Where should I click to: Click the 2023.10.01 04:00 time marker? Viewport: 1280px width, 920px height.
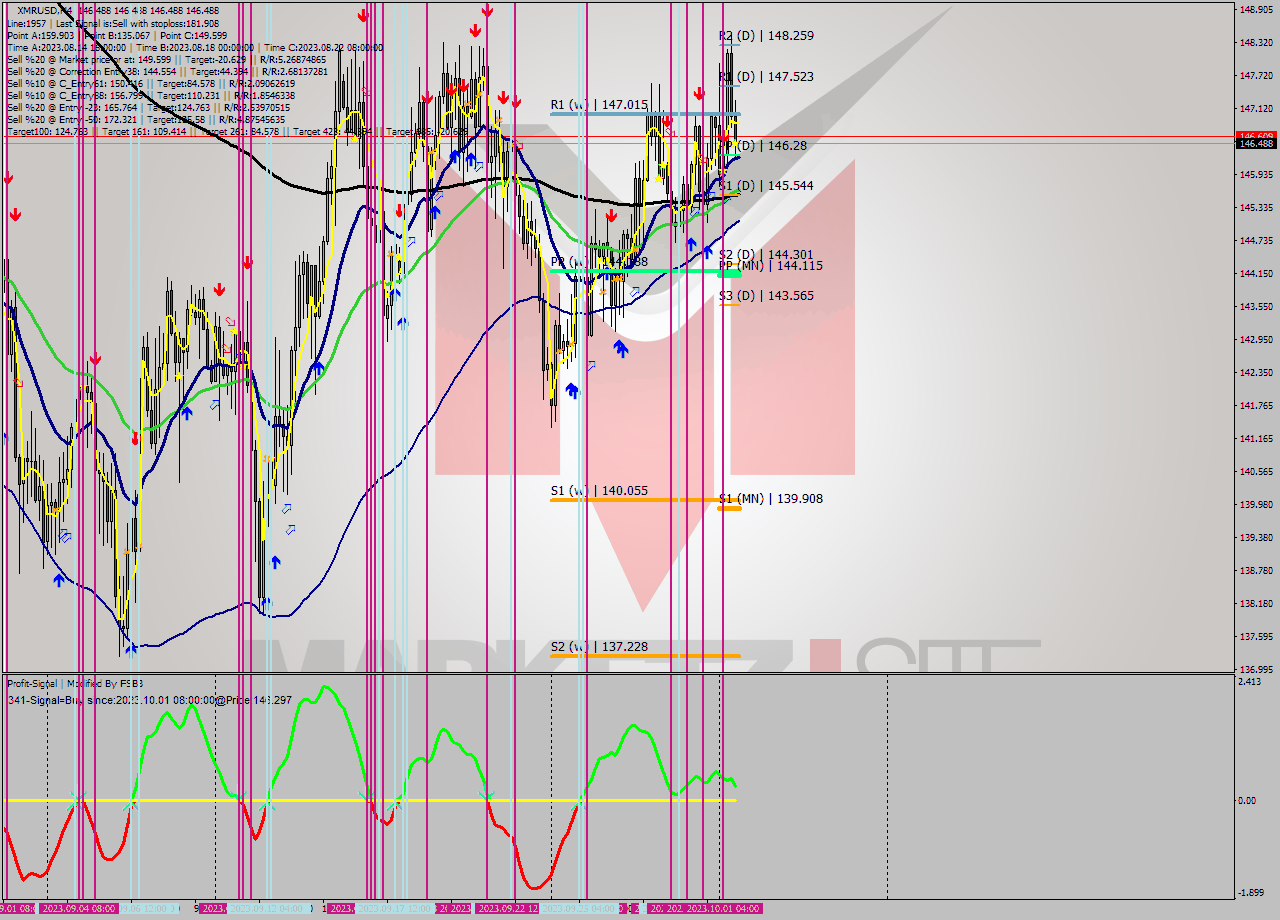[x=723, y=908]
